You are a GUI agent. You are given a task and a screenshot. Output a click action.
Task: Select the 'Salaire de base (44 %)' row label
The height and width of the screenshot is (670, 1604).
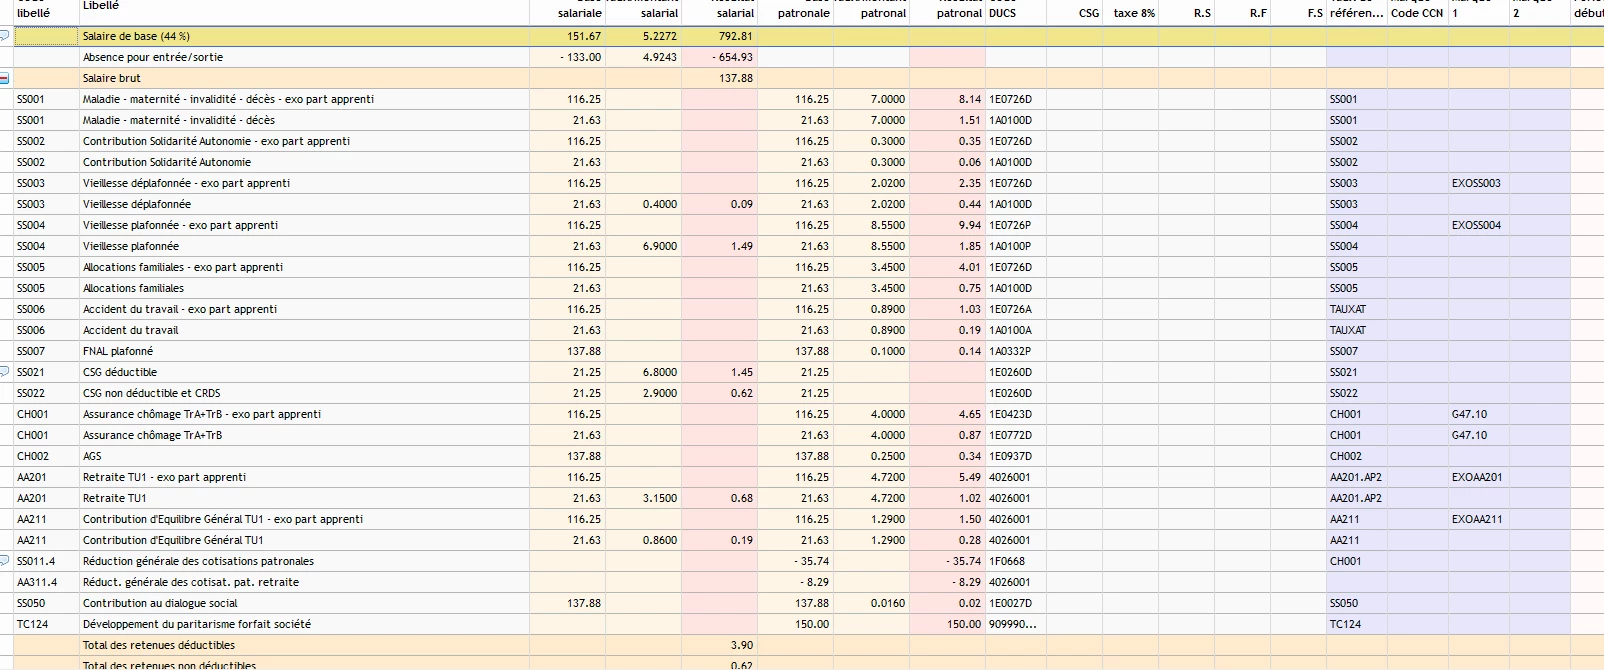(136, 36)
